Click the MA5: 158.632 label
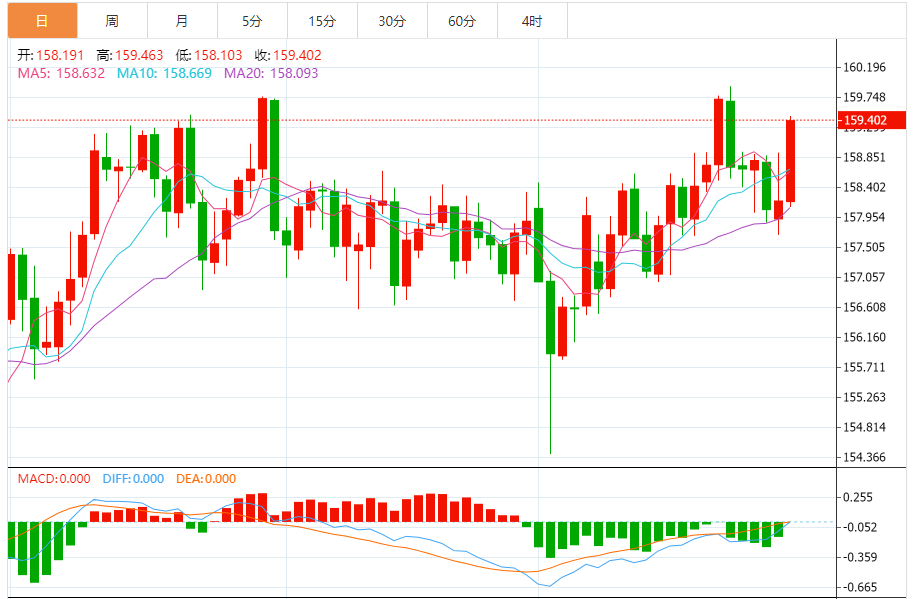Image resolution: width=914 pixels, height=599 pixels. point(61,73)
